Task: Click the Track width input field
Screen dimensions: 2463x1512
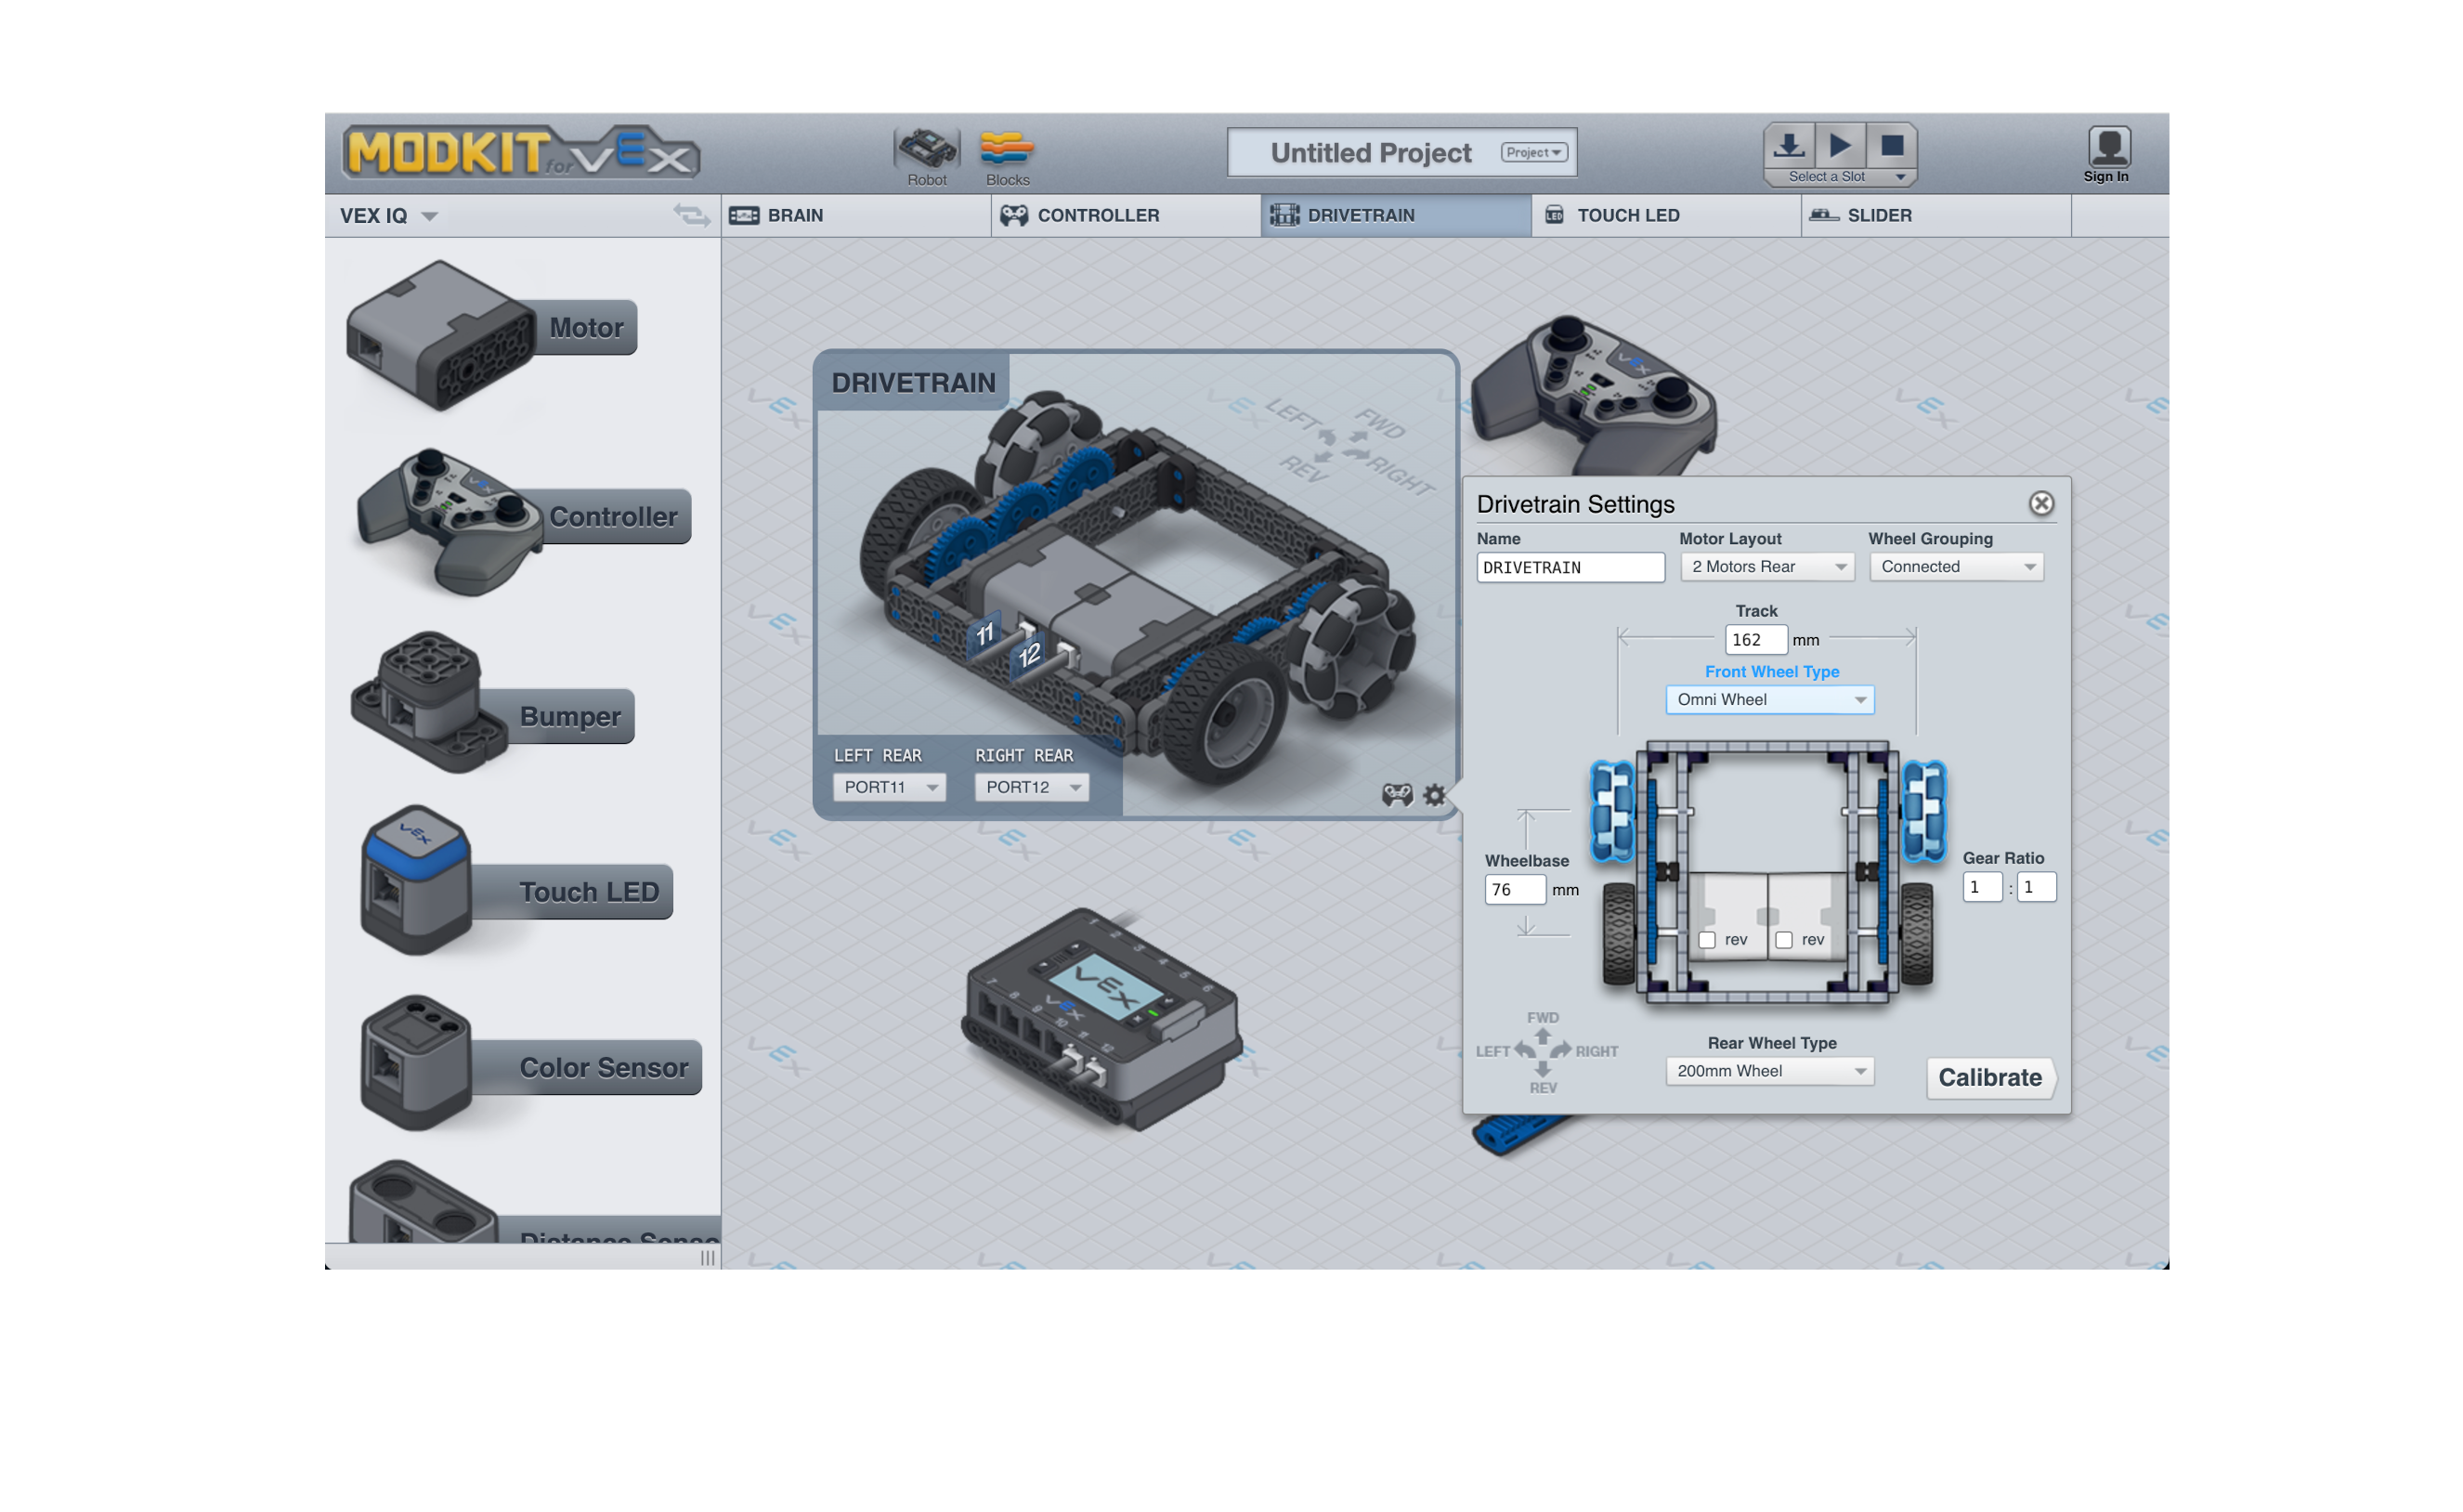Action: [x=1755, y=640]
